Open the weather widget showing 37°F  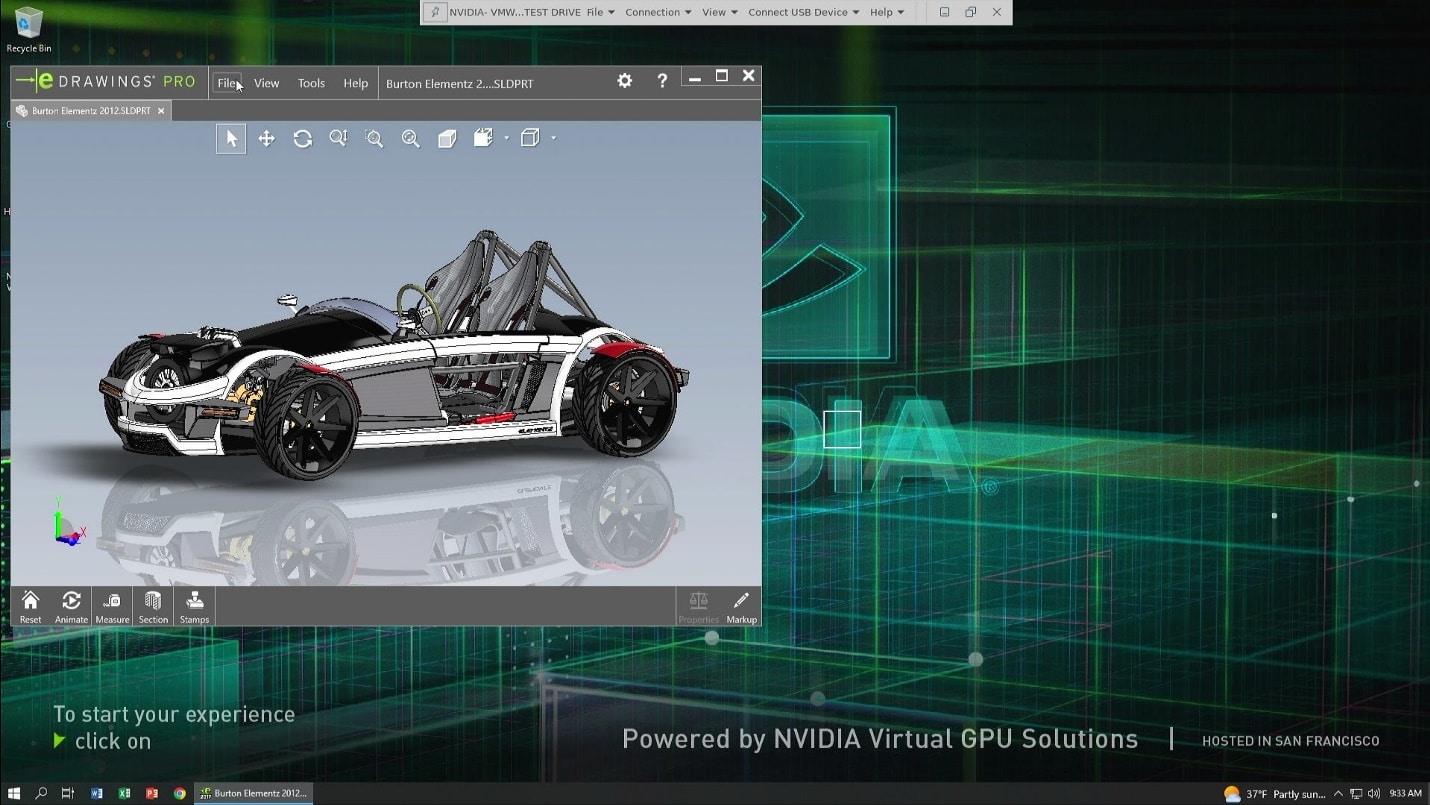tap(1275, 794)
